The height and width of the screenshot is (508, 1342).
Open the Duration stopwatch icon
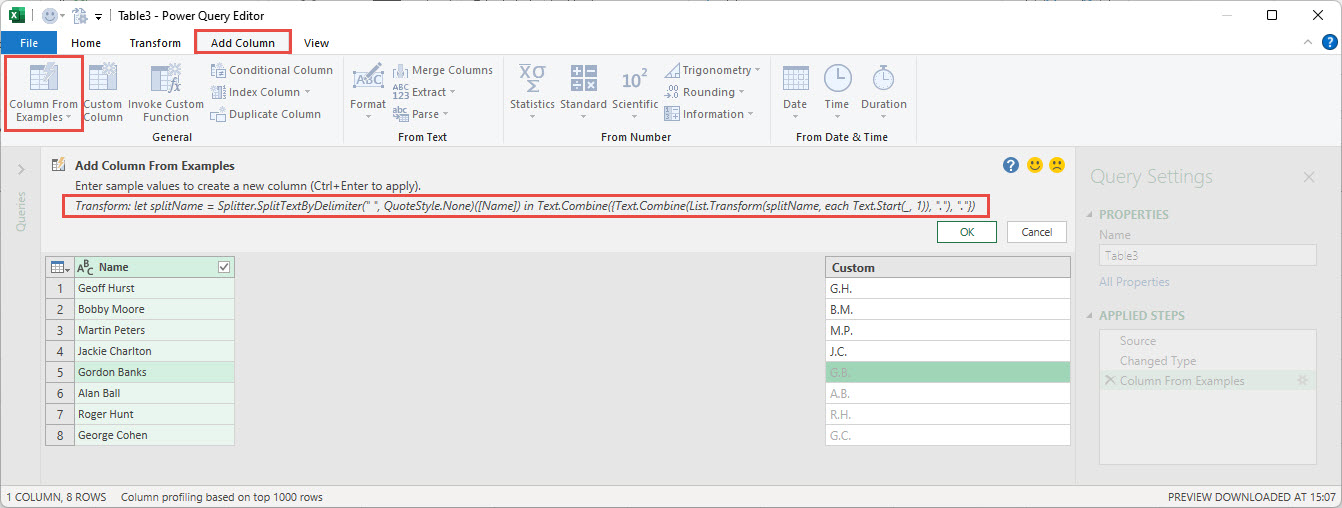coord(883,79)
